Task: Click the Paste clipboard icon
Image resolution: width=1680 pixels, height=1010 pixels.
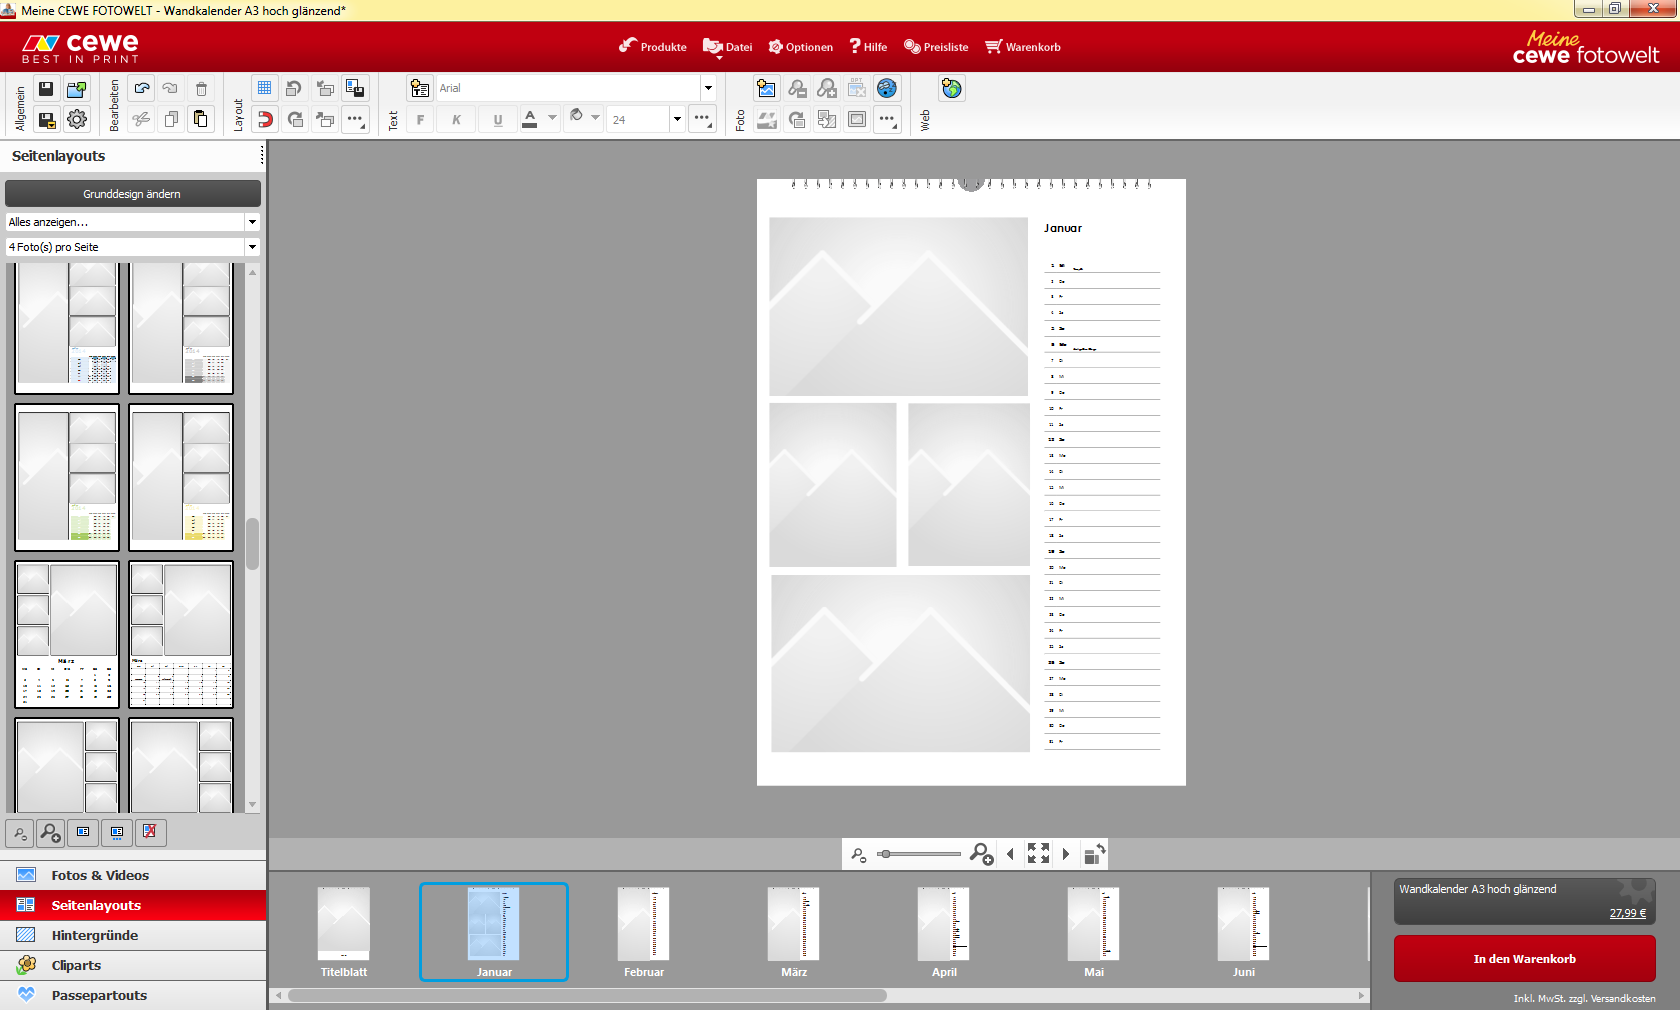Action: tap(201, 120)
